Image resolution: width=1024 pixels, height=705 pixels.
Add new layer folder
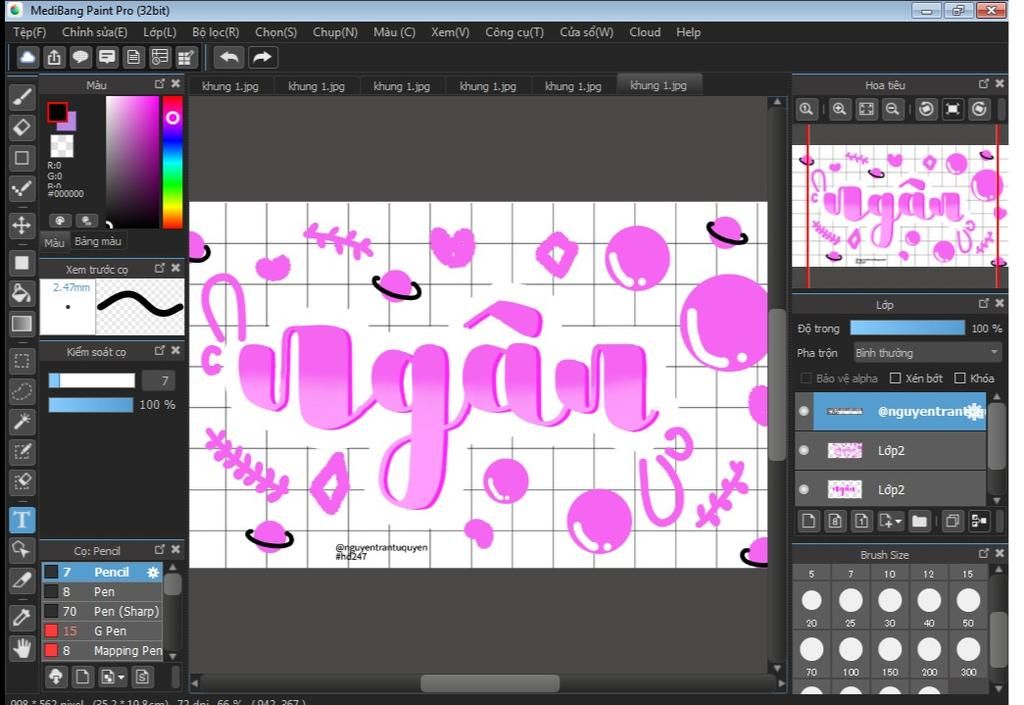point(920,521)
